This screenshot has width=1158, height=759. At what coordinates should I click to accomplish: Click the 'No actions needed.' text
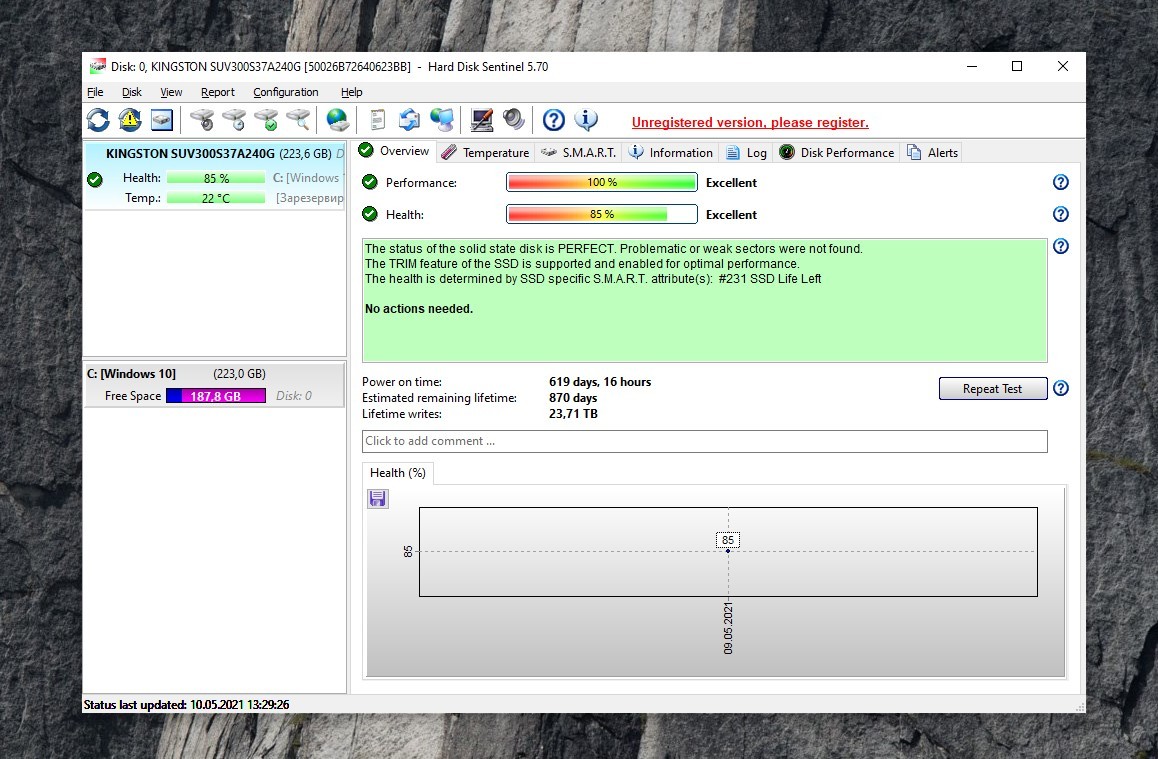pyautogui.click(x=419, y=309)
